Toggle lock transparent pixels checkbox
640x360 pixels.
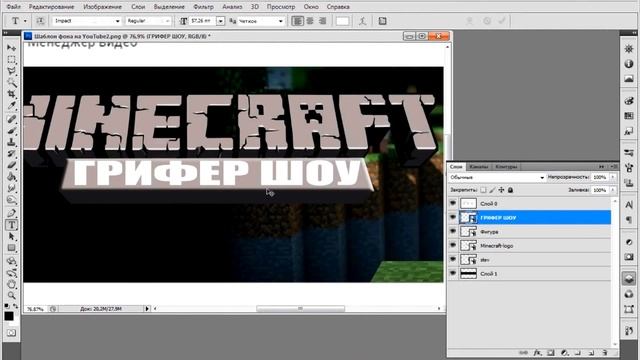483,190
